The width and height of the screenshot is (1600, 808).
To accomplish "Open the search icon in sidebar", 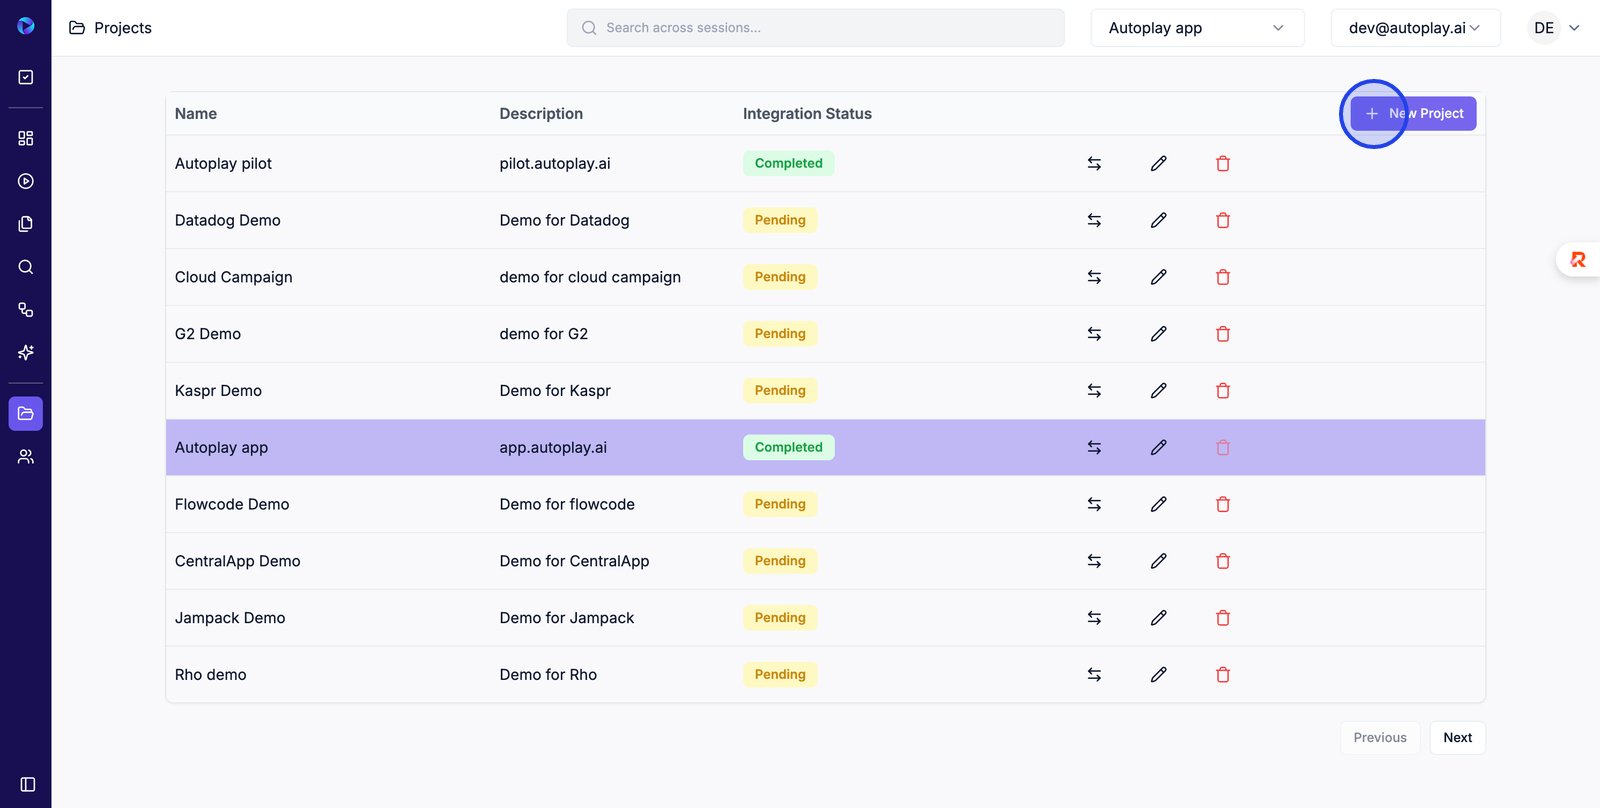I will pyautogui.click(x=26, y=267).
